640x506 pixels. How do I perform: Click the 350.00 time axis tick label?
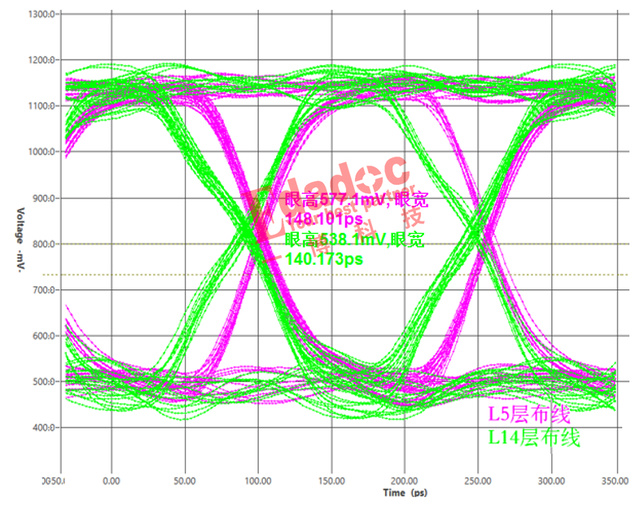coord(615,481)
